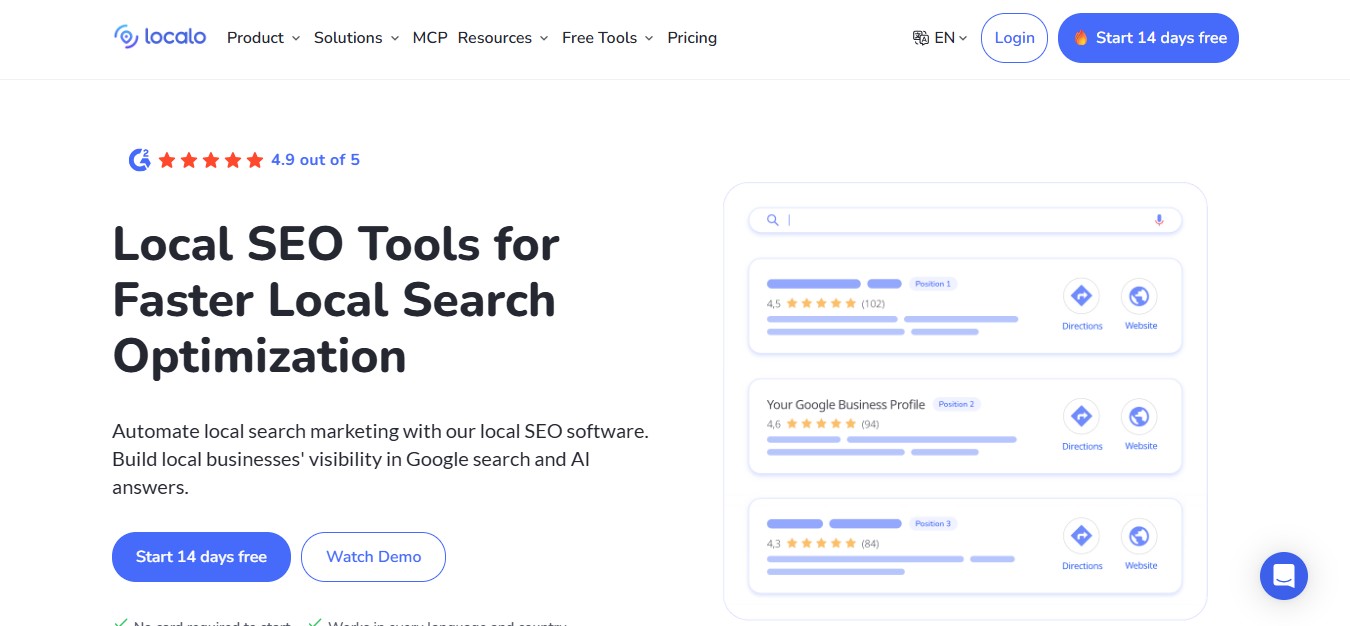The image size is (1350, 626).
Task: Click the header Start 14 days free button
Action: (1148, 38)
